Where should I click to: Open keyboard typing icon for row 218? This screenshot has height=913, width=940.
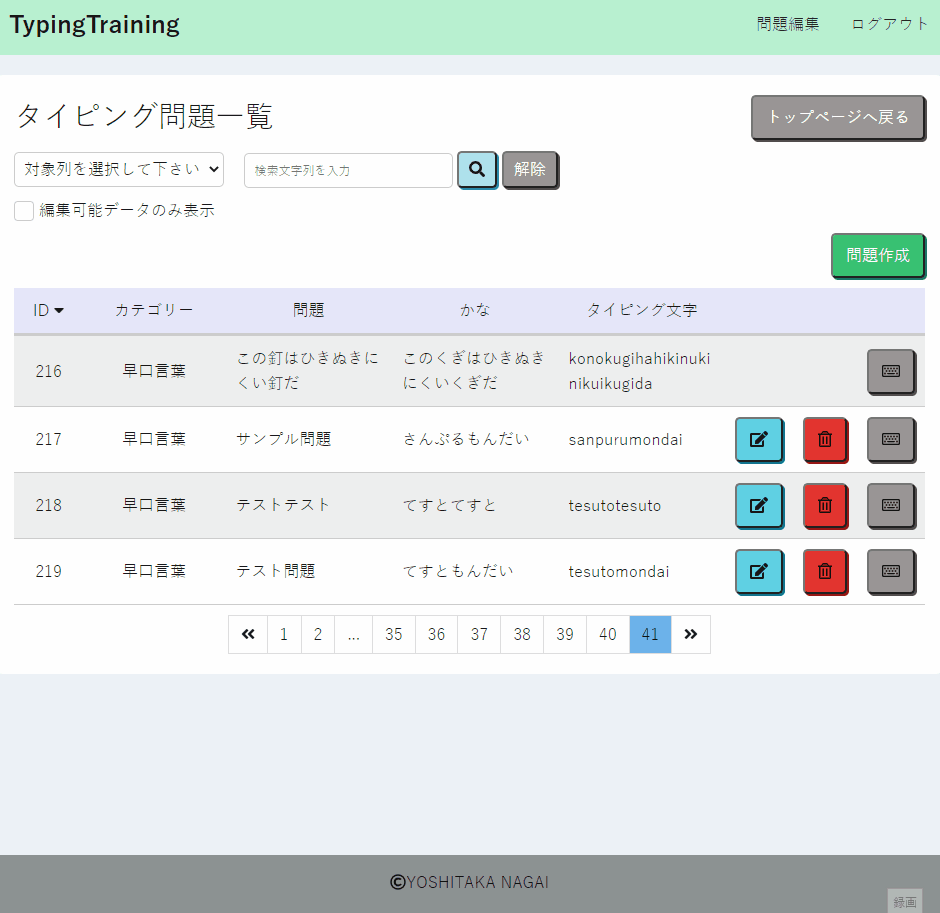(891, 505)
